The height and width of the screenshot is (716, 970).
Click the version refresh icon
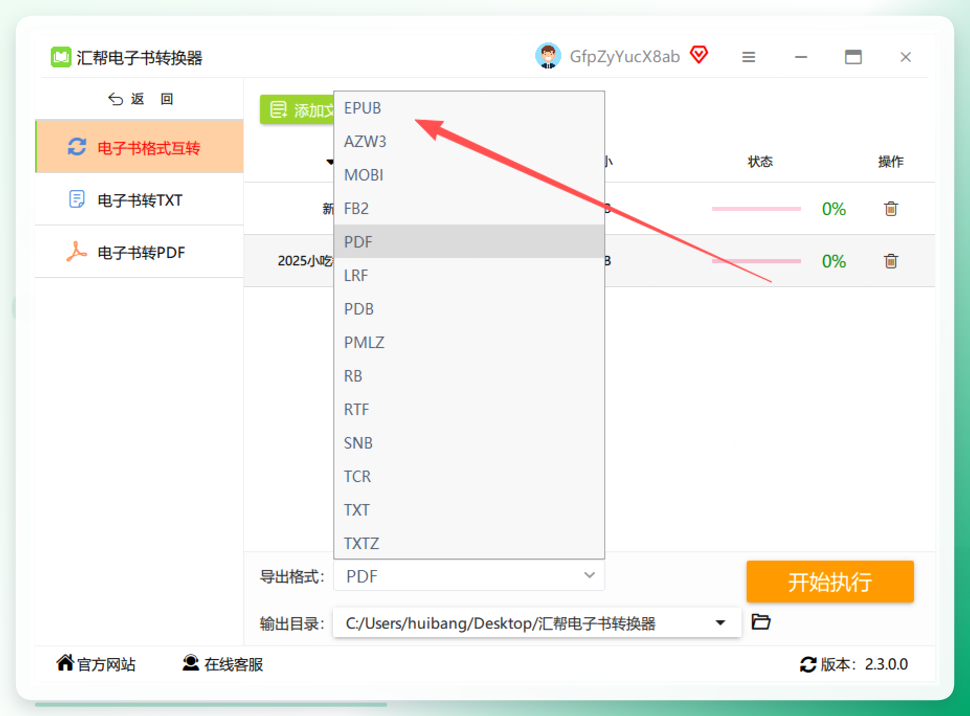pos(808,664)
